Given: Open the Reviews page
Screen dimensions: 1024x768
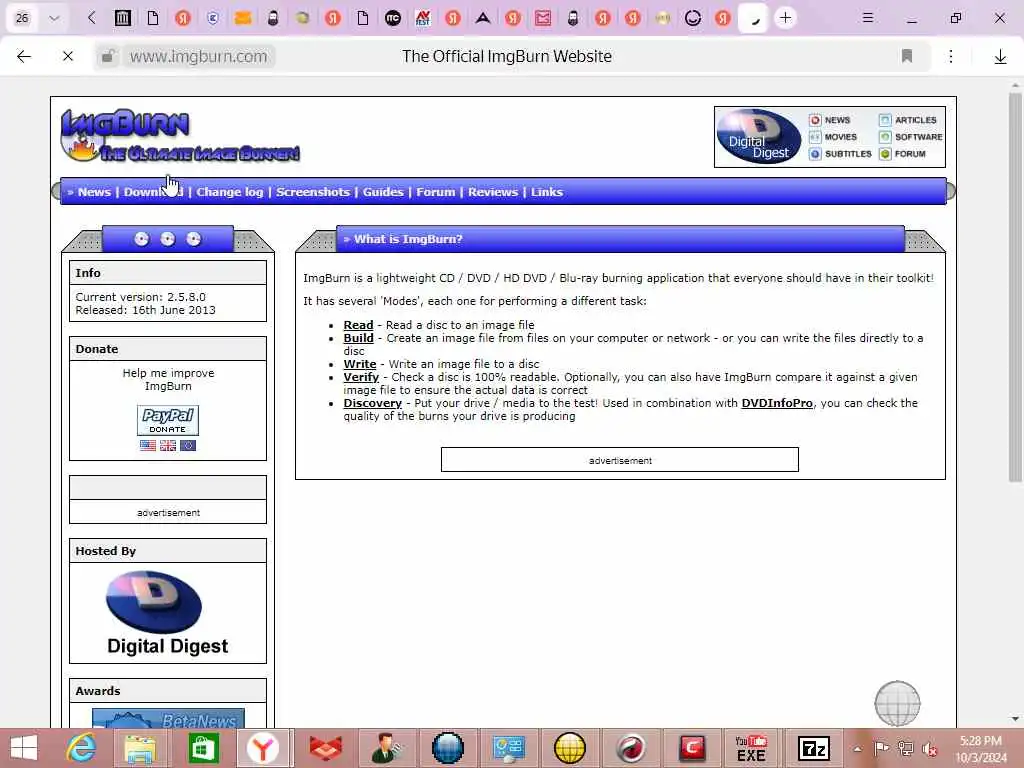Looking at the screenshot, I should tap(492, 192).
